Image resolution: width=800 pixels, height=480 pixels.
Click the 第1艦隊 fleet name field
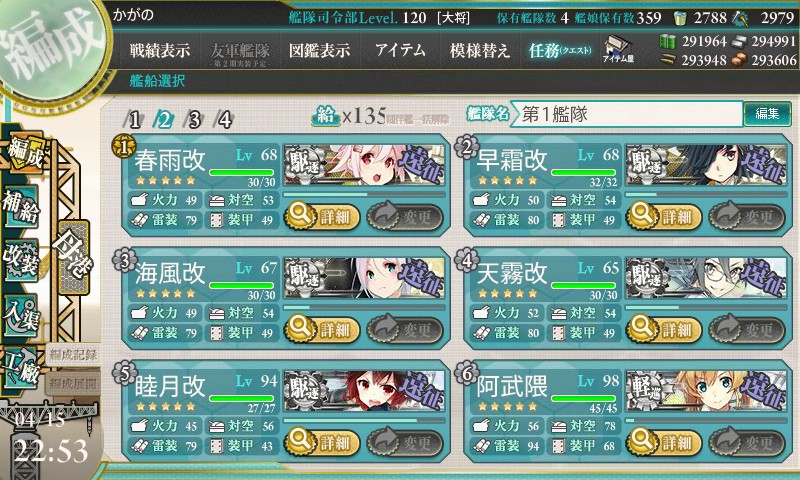coord(628,114)
